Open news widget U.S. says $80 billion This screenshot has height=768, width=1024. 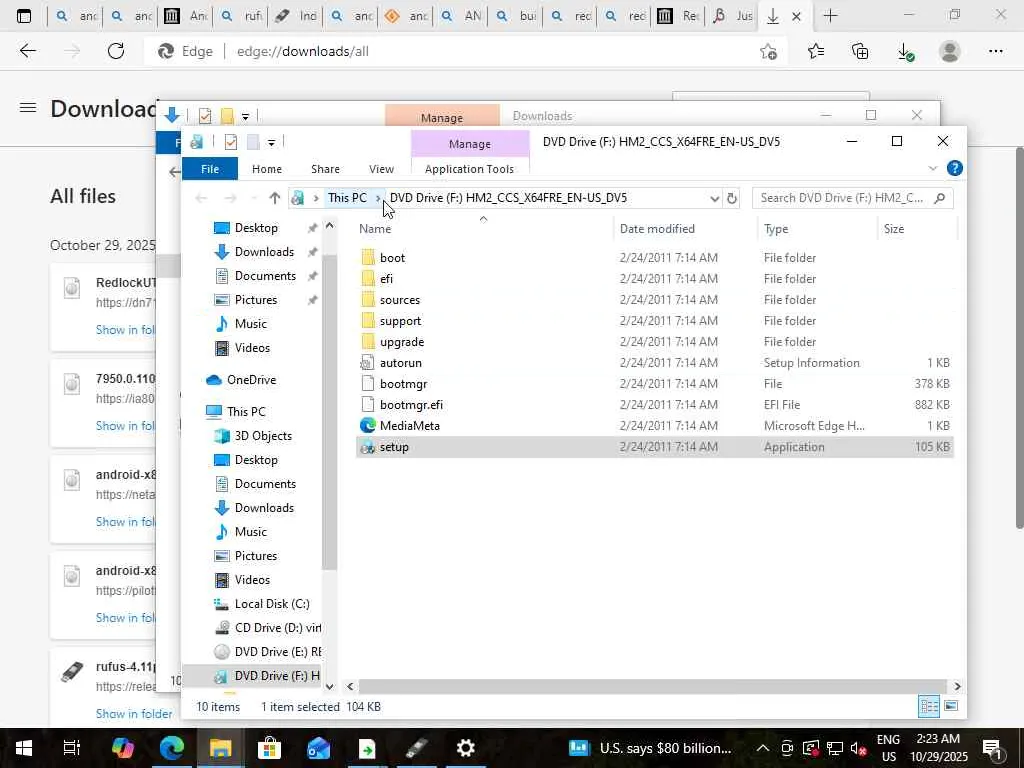point(650,748)
